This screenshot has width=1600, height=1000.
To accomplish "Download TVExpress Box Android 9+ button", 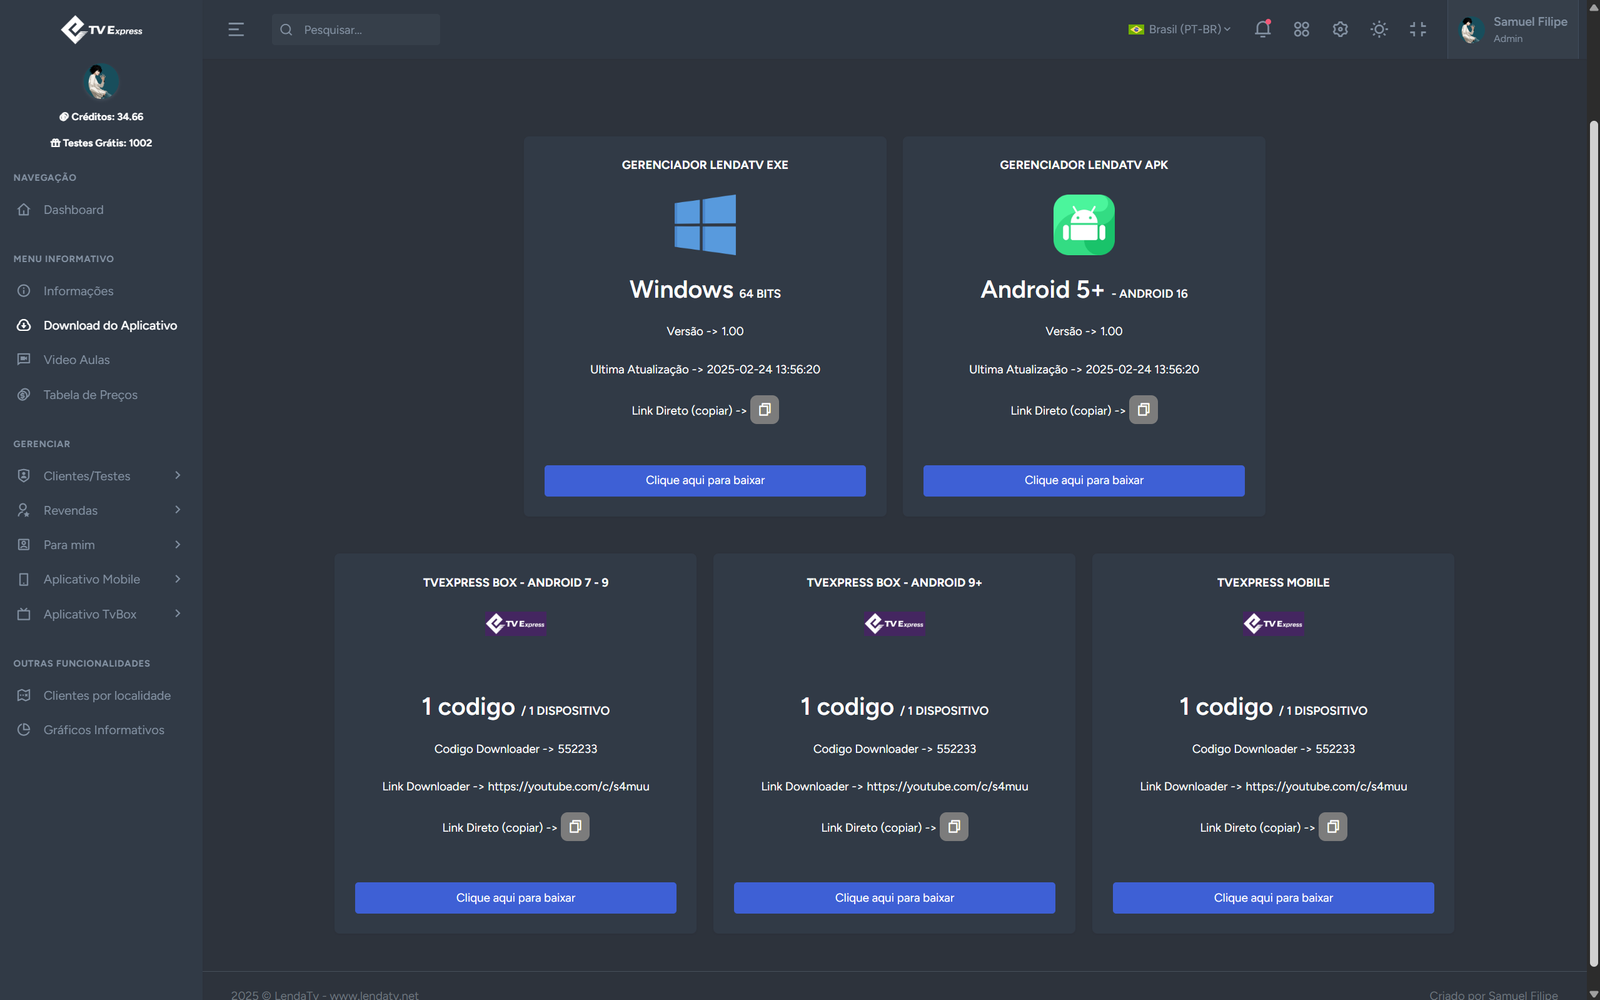I will coord(895,898).
